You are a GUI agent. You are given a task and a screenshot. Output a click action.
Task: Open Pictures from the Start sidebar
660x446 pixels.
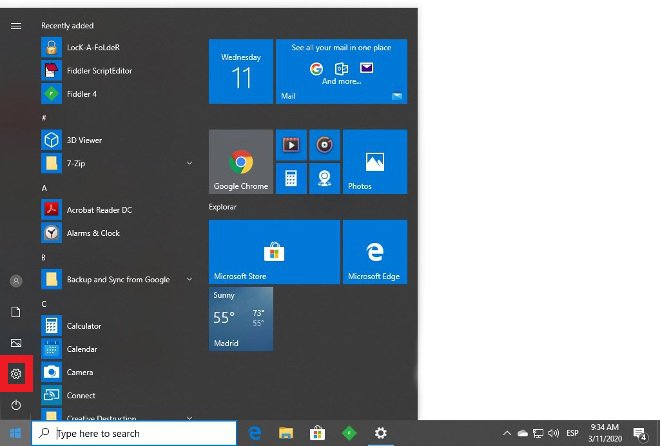[x=16, y=343]
